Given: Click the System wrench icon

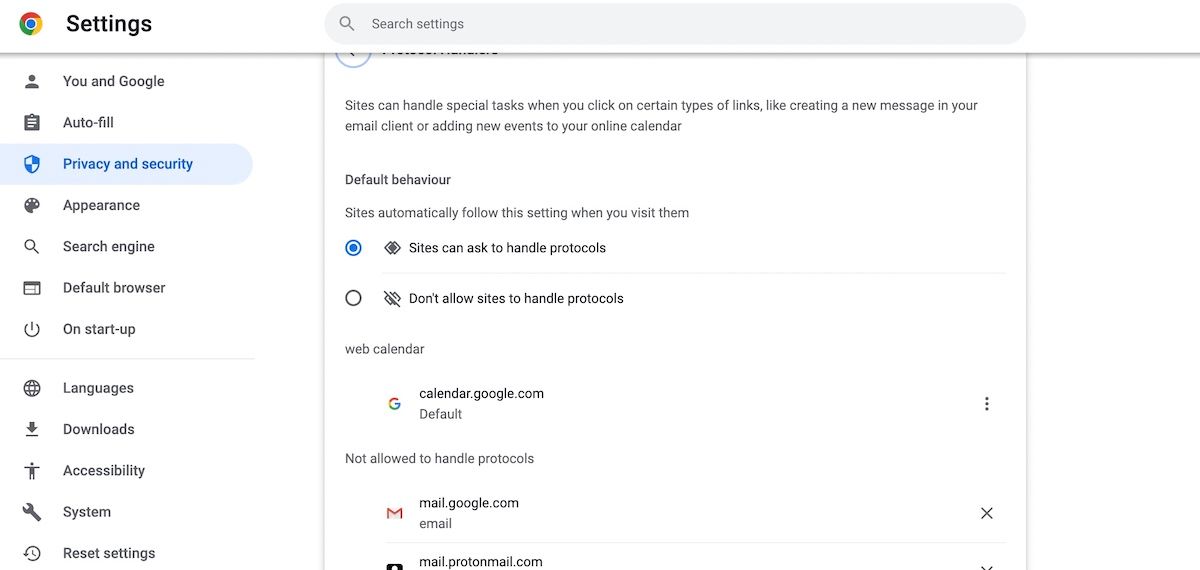Looking at the screenshot, I should pos(32,512).
